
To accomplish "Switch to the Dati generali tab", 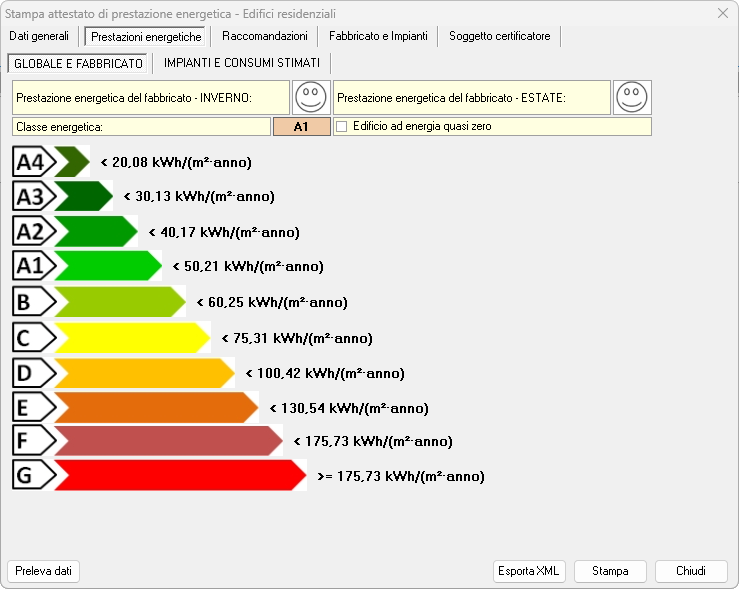I will pyautogui.click(x=39, y=36).
